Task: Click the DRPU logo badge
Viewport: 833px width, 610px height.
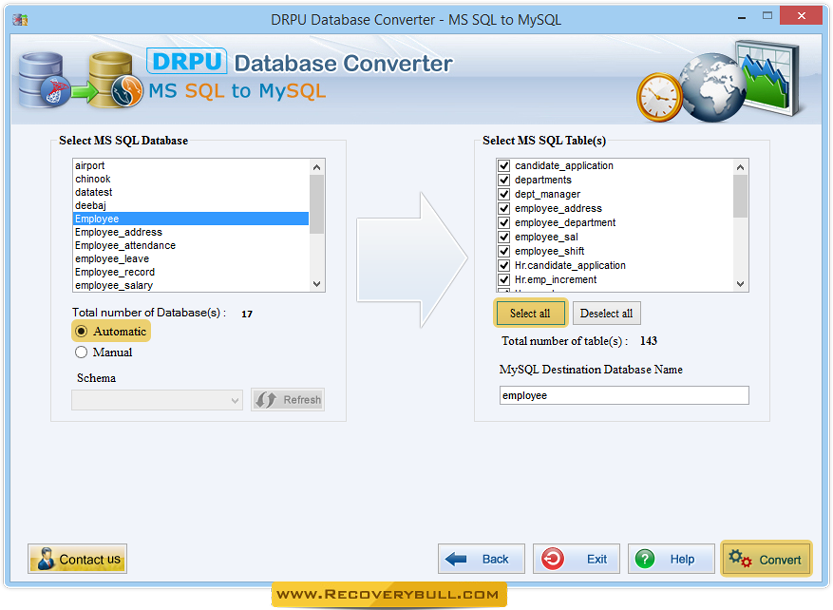Action: [187, 61]
